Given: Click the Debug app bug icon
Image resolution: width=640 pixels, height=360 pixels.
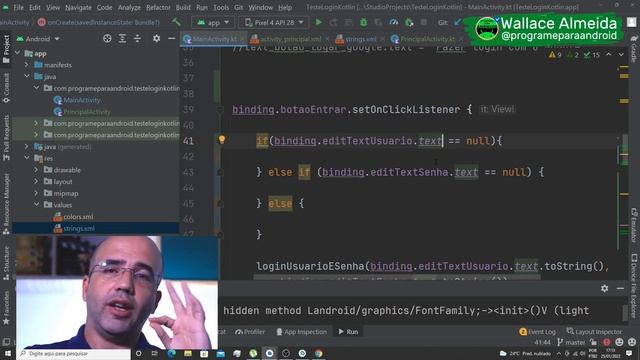Looking at the screenshot, I should pyautogui.click(x=363, y=22).
